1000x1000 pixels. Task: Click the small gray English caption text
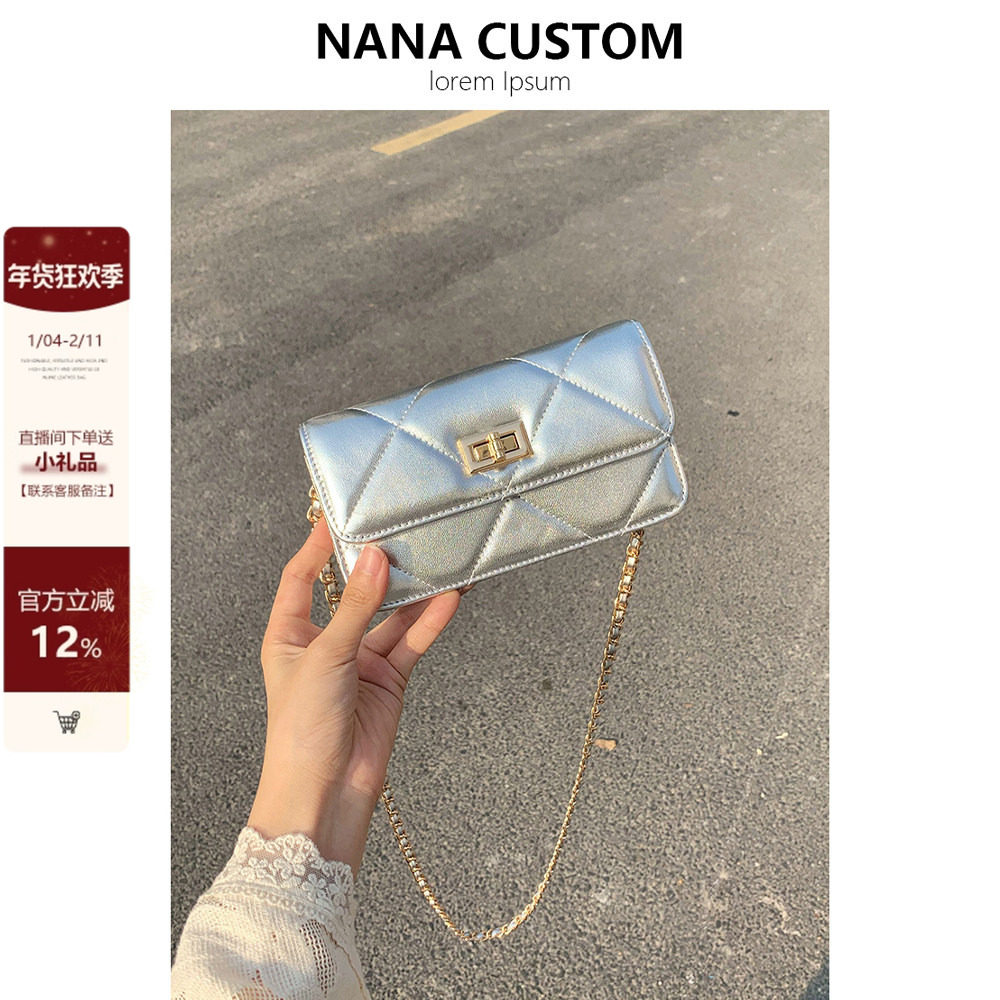tap(64, 369)
